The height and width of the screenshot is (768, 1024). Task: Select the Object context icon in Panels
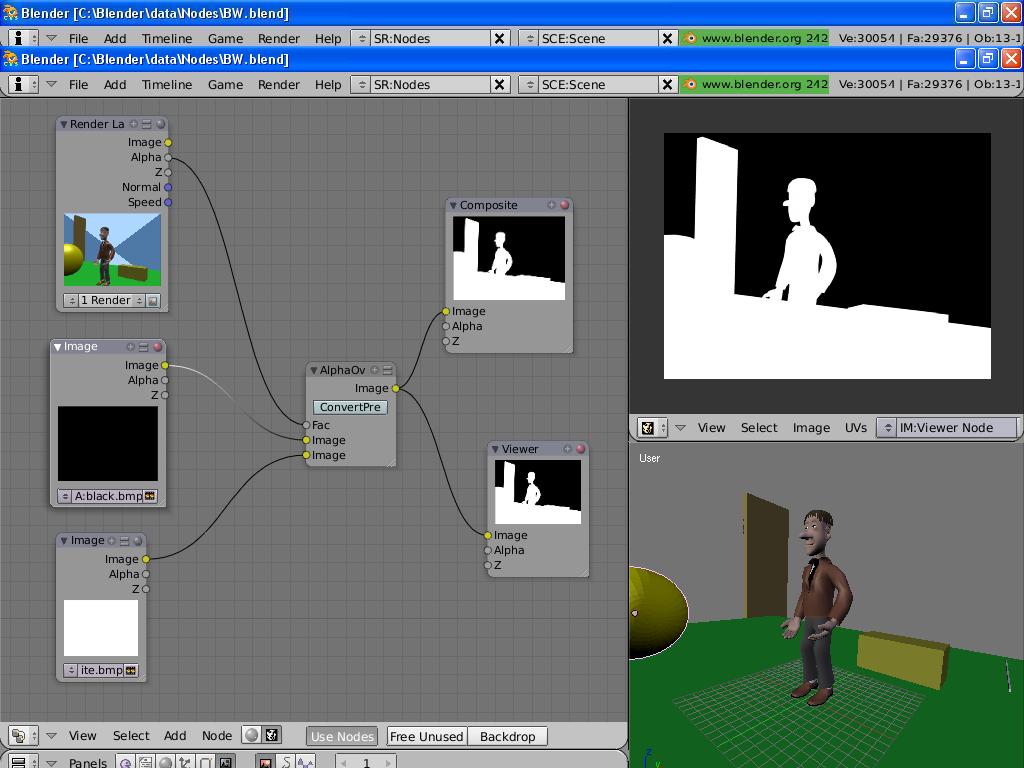185,763
